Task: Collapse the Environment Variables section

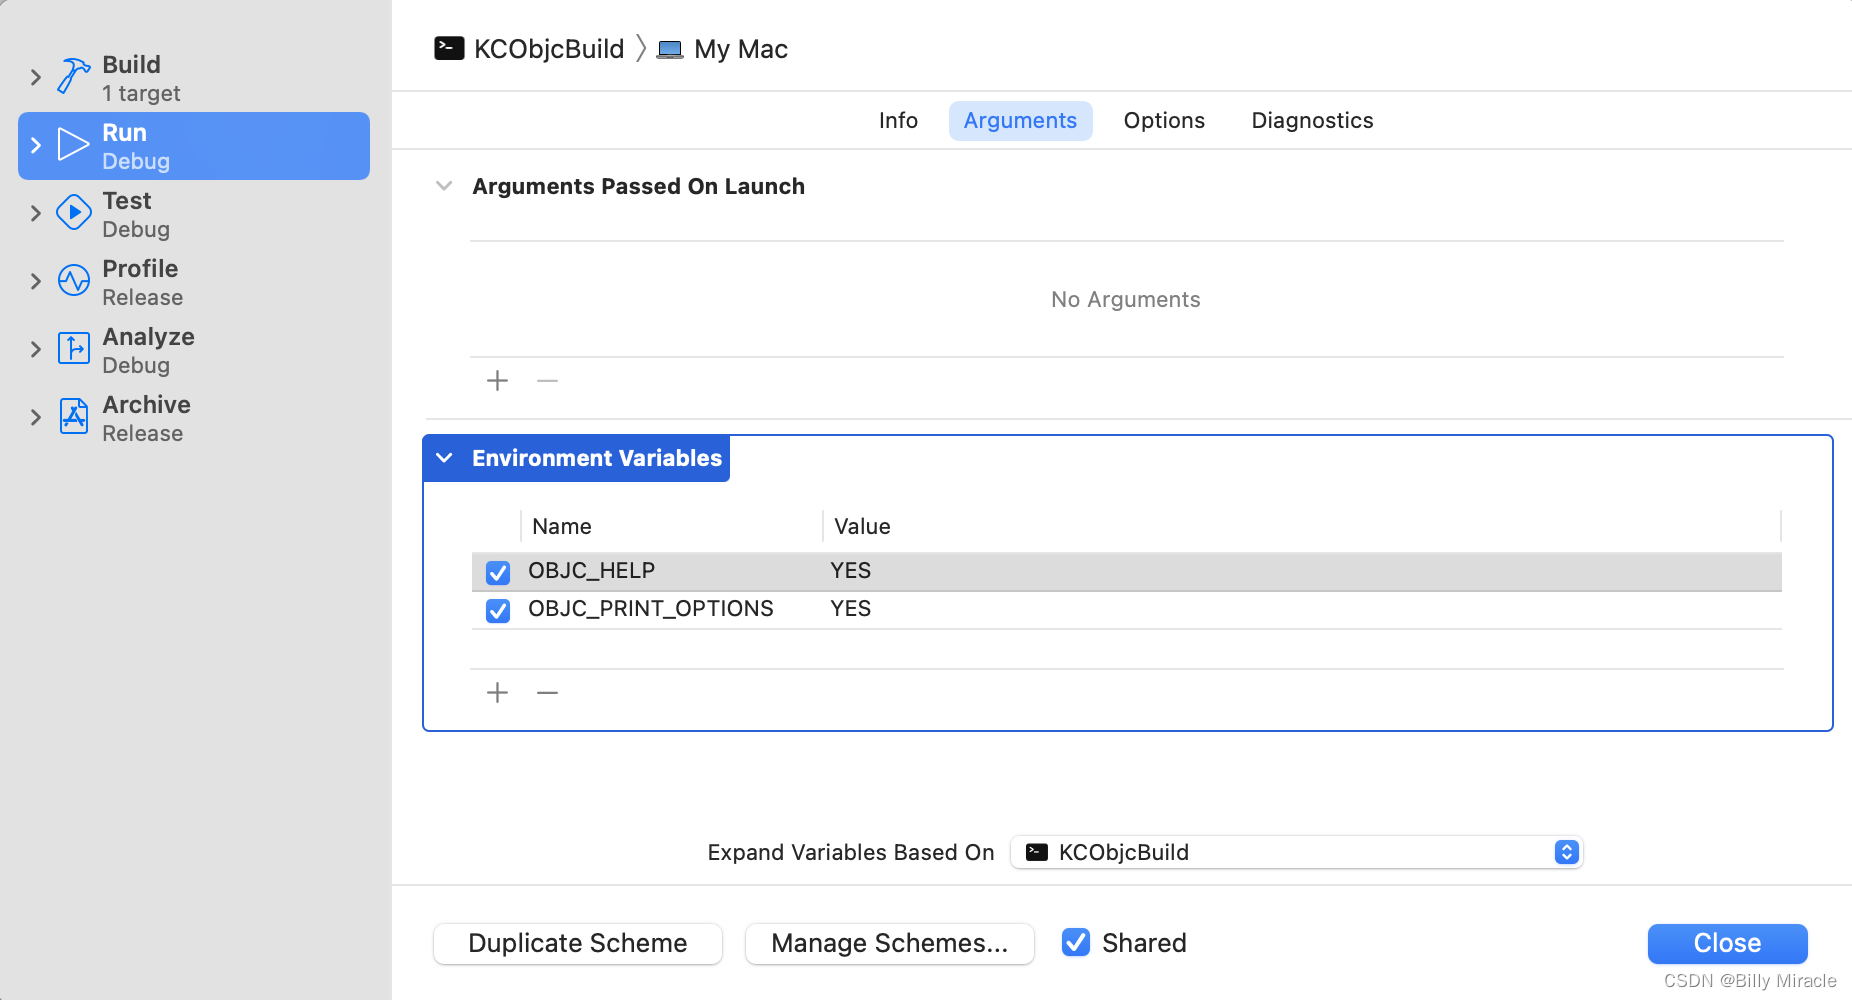Action: click(445, 458)
